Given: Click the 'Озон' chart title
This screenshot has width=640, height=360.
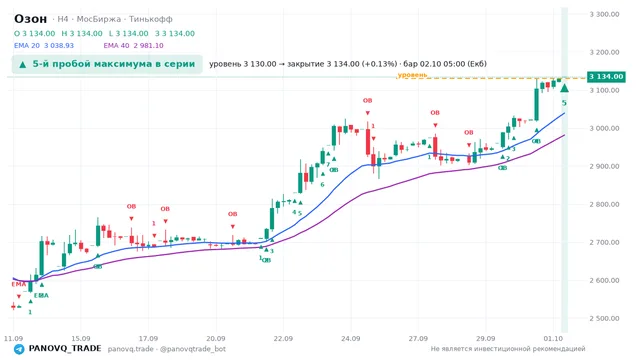Looking at the screenshot, I should [x=31, y=19].
